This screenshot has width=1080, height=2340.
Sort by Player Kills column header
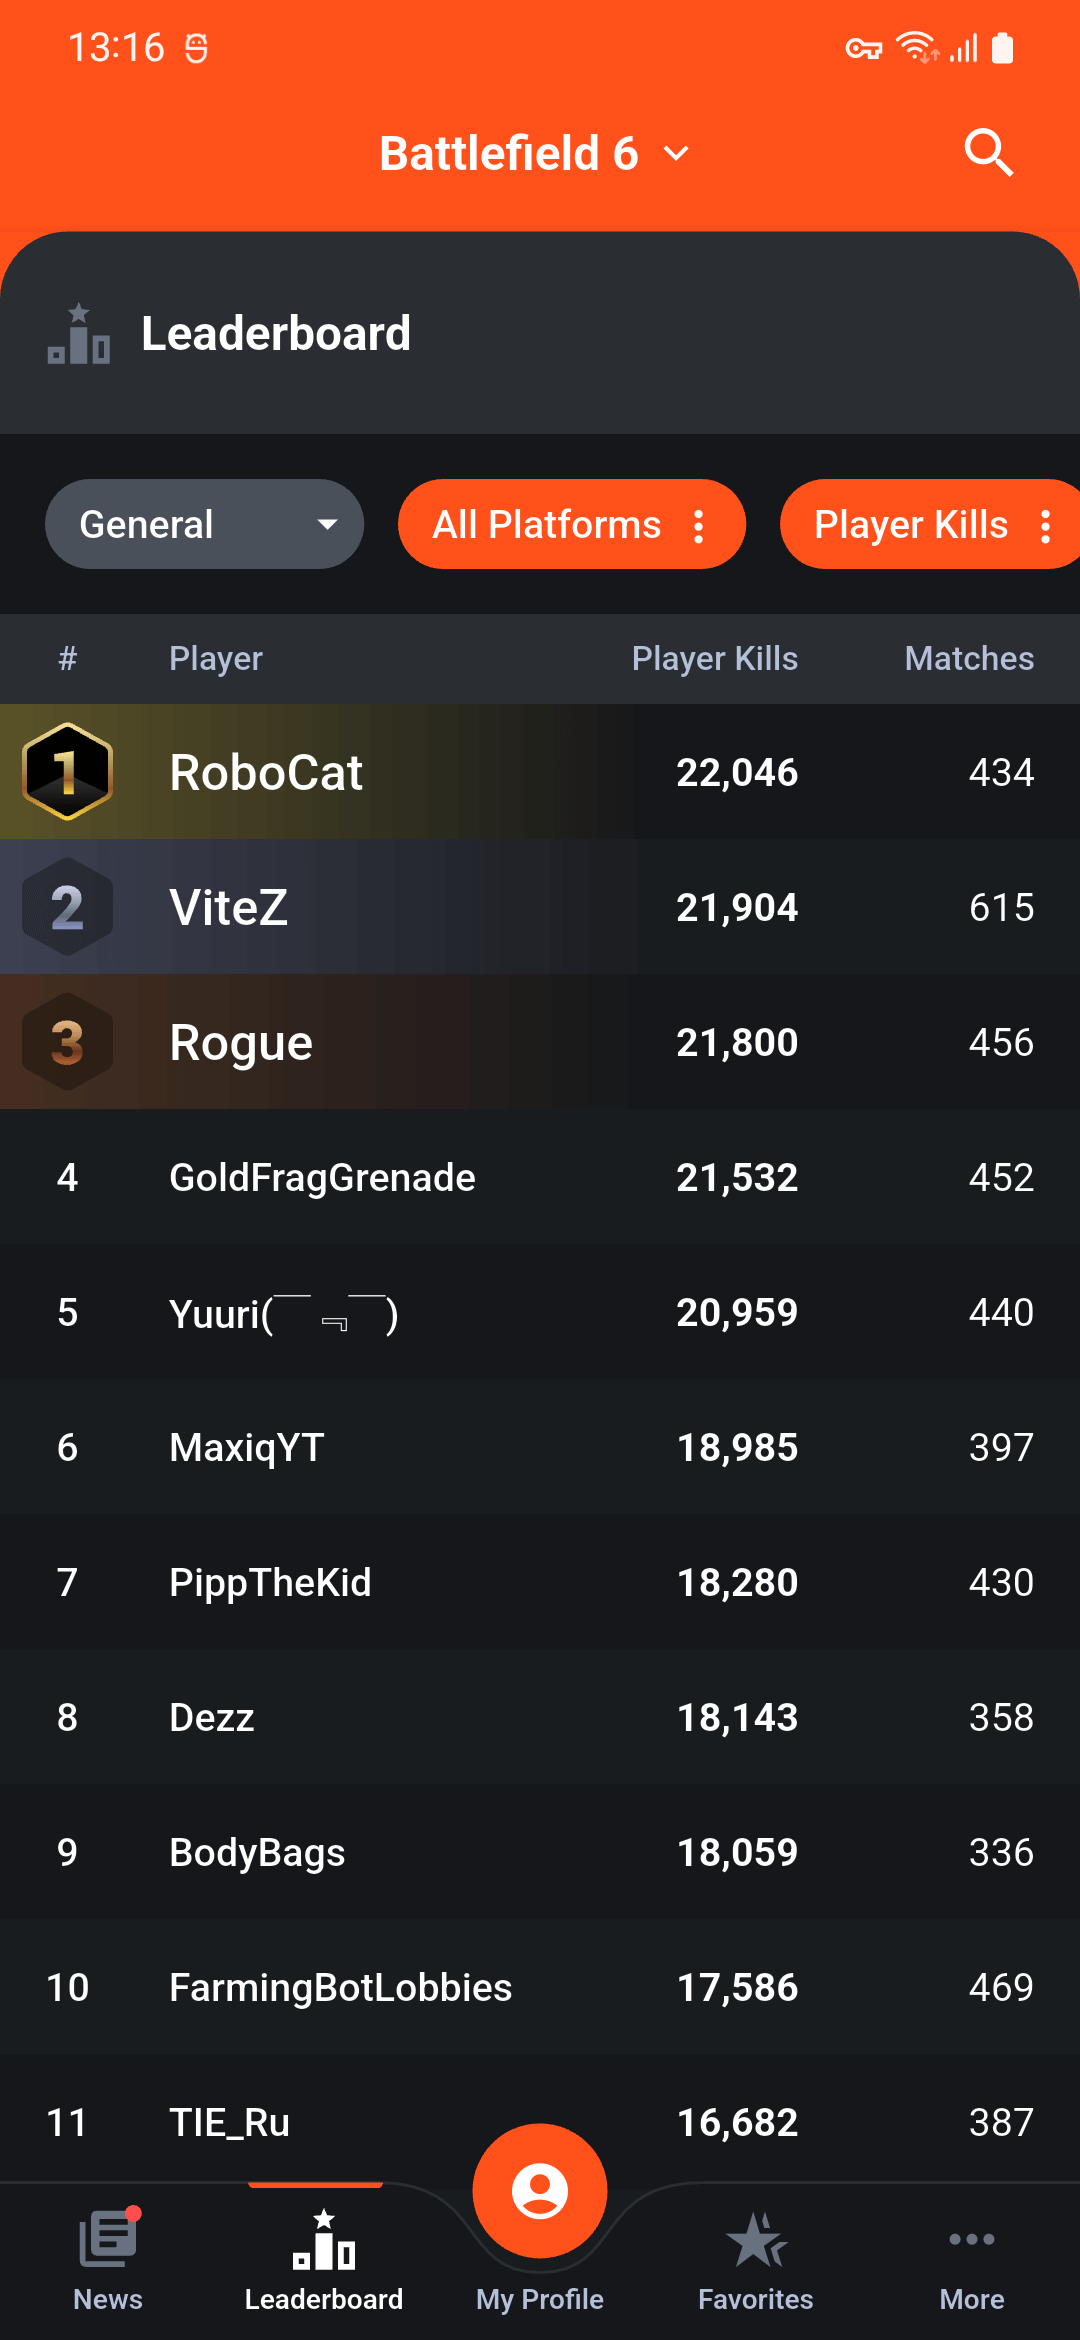(715, 658)
